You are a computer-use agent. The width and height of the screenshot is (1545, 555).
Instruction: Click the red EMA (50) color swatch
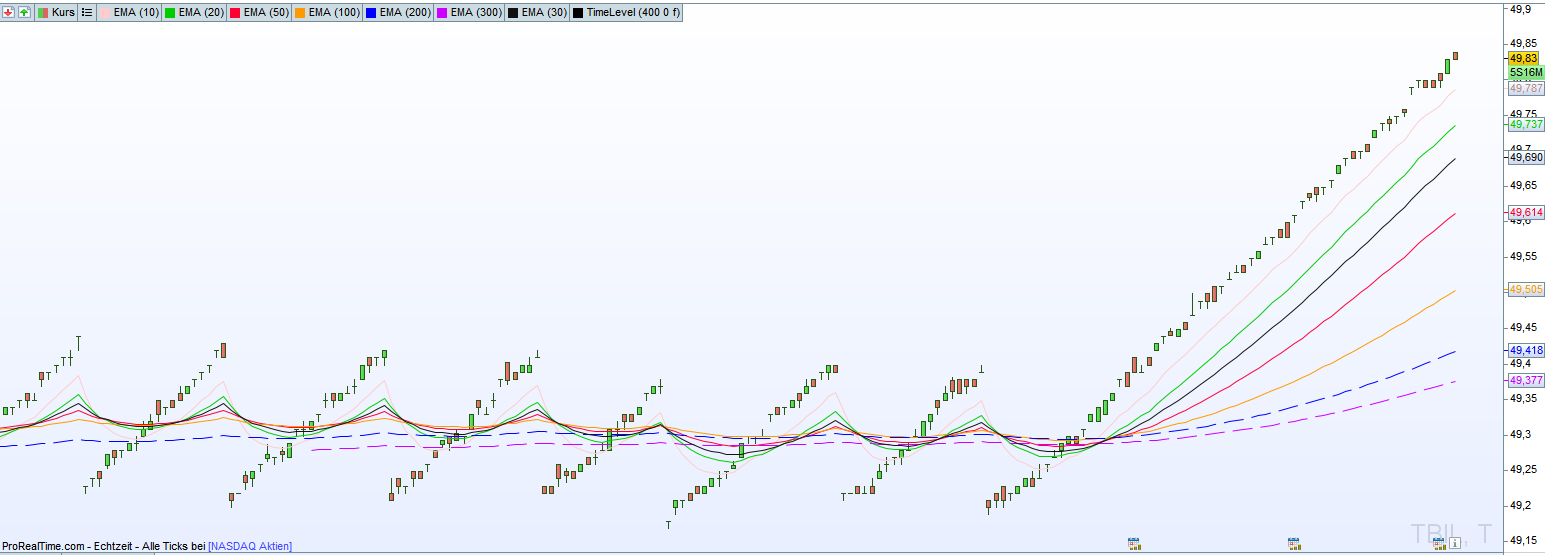click(236, 13)
